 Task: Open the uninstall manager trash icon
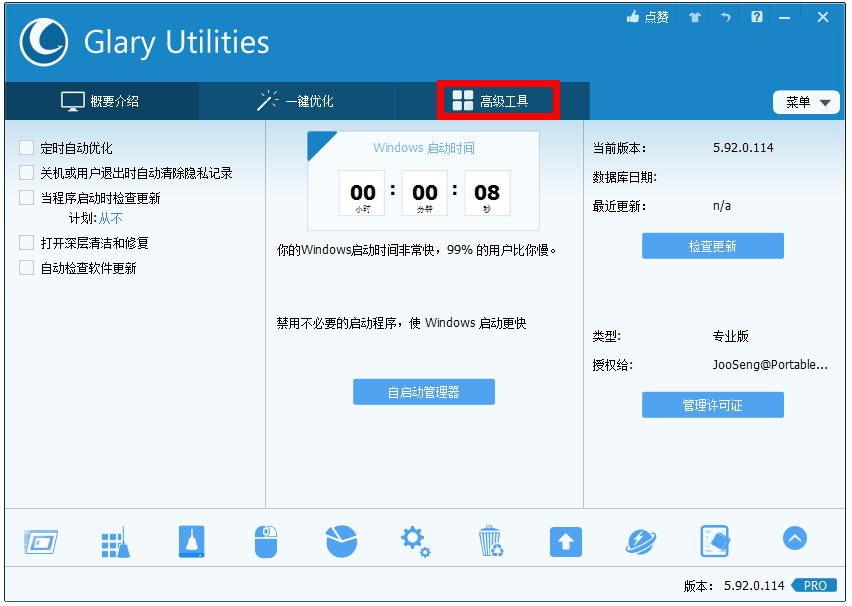coord(491,540)
